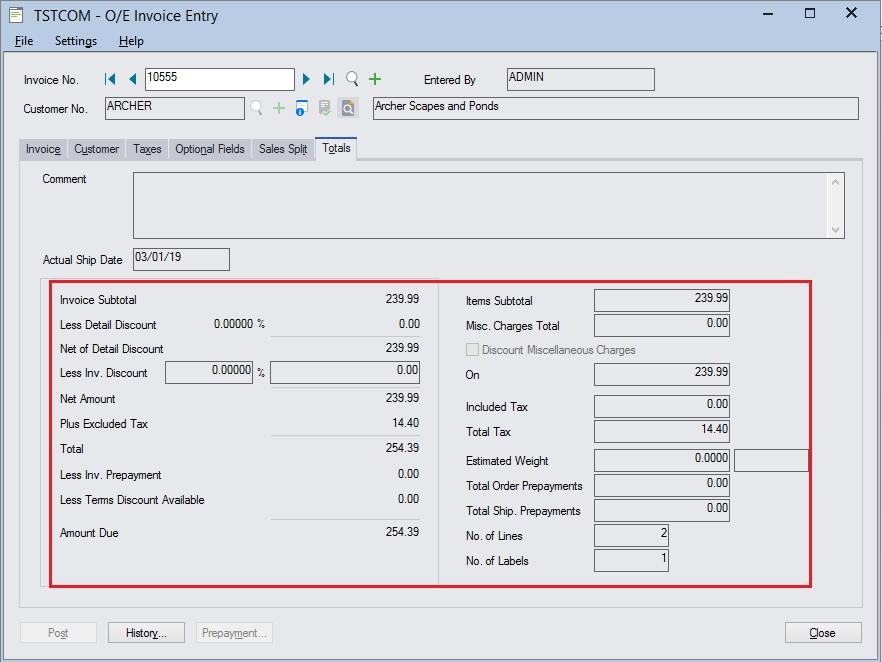Go to the previous invoice record

point(132,79)
